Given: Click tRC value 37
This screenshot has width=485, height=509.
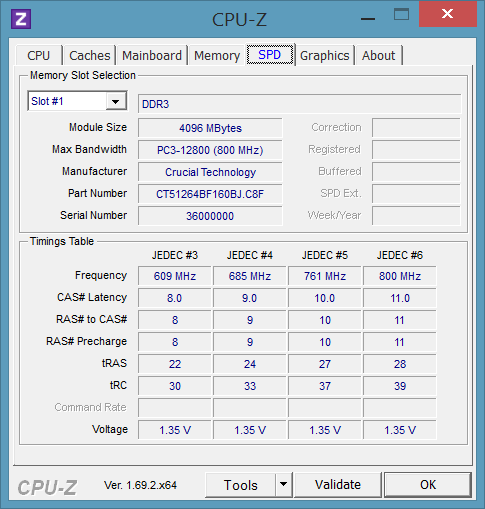Looking at the screenshot, I should (x=325, y=386).
